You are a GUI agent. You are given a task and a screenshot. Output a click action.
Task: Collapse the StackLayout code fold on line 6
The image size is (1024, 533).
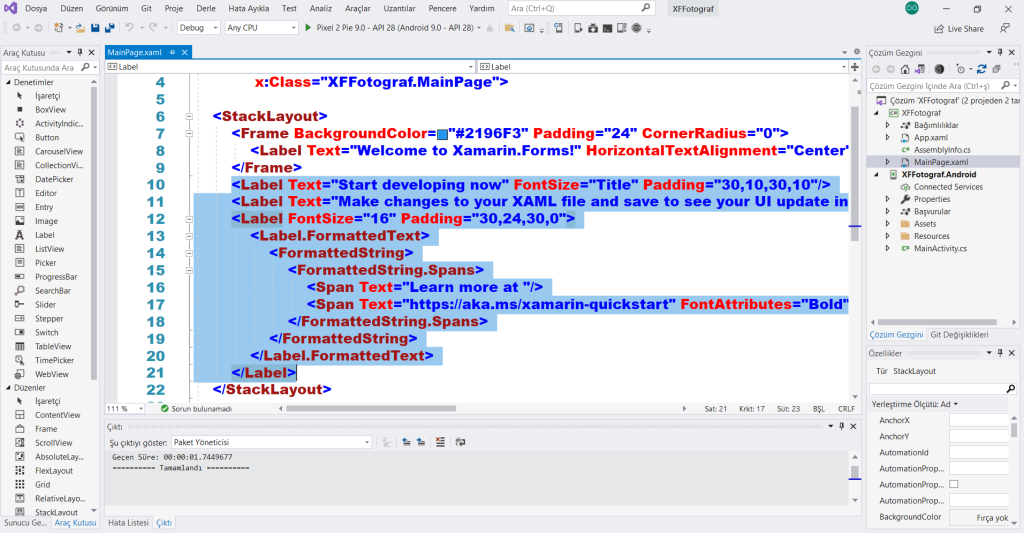tap(190, 116)
